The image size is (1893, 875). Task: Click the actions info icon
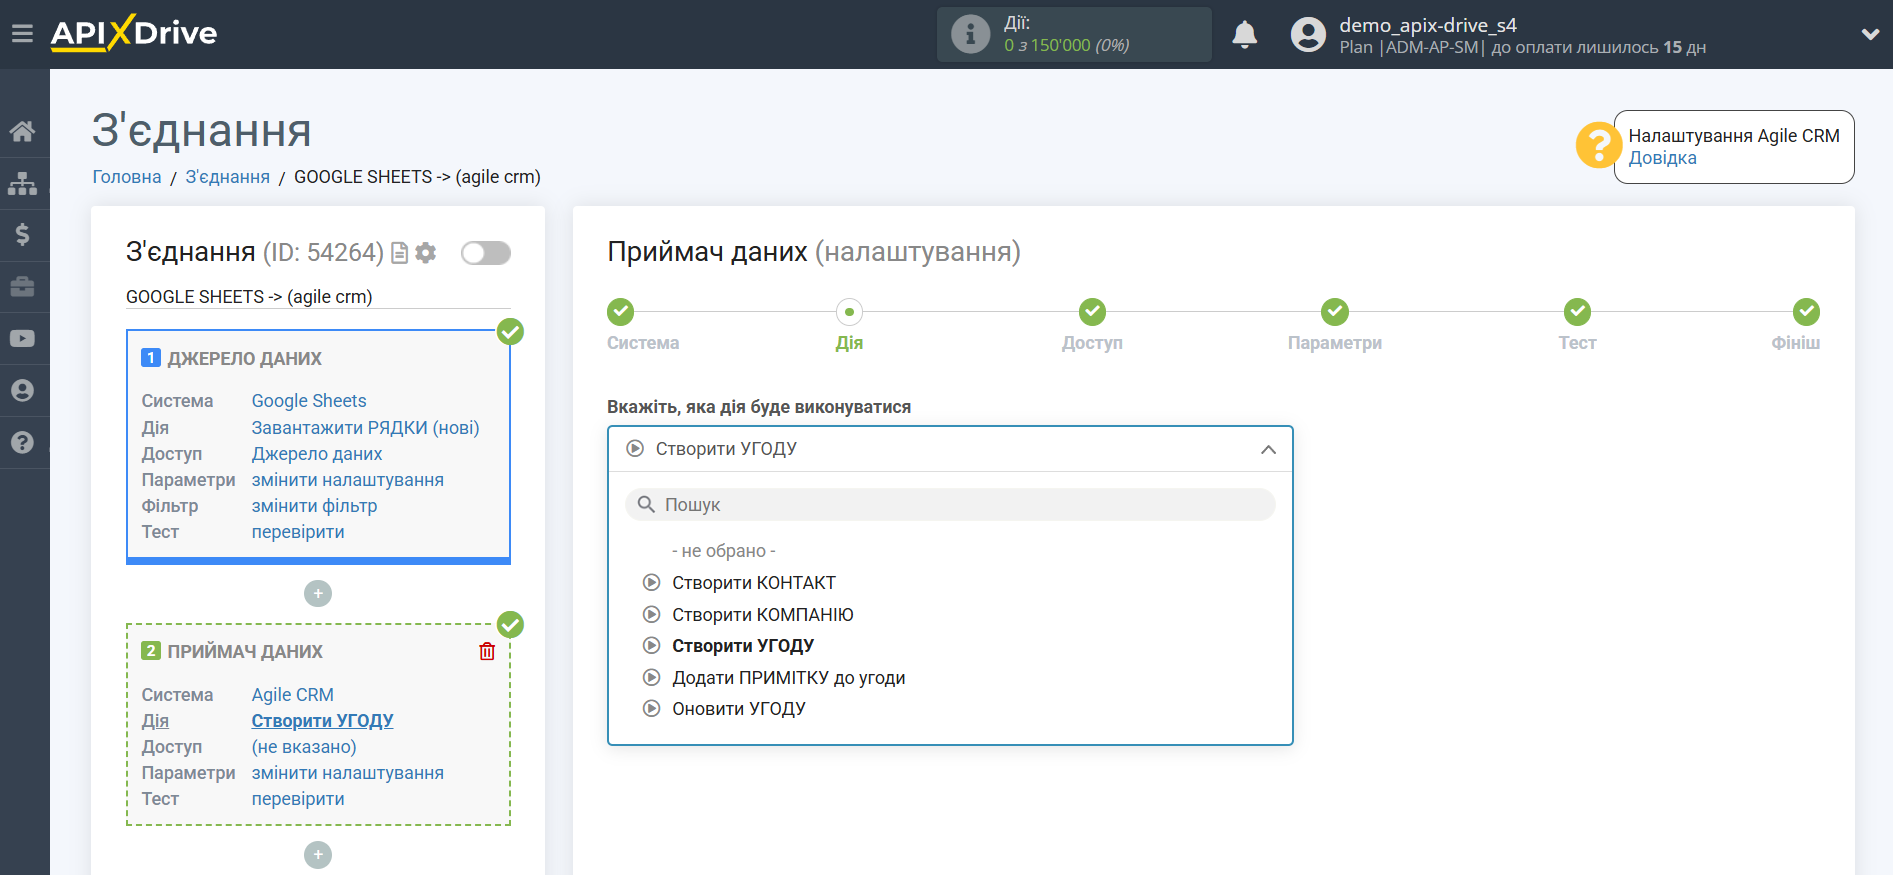(x=970, y=34)
